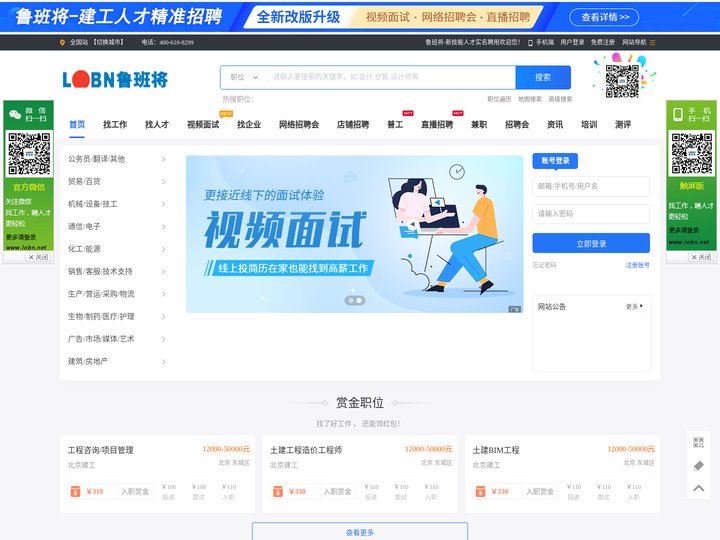The image size is (720, 540).
Task: Close the left WeChat floating panel
Action: point(39,257)
